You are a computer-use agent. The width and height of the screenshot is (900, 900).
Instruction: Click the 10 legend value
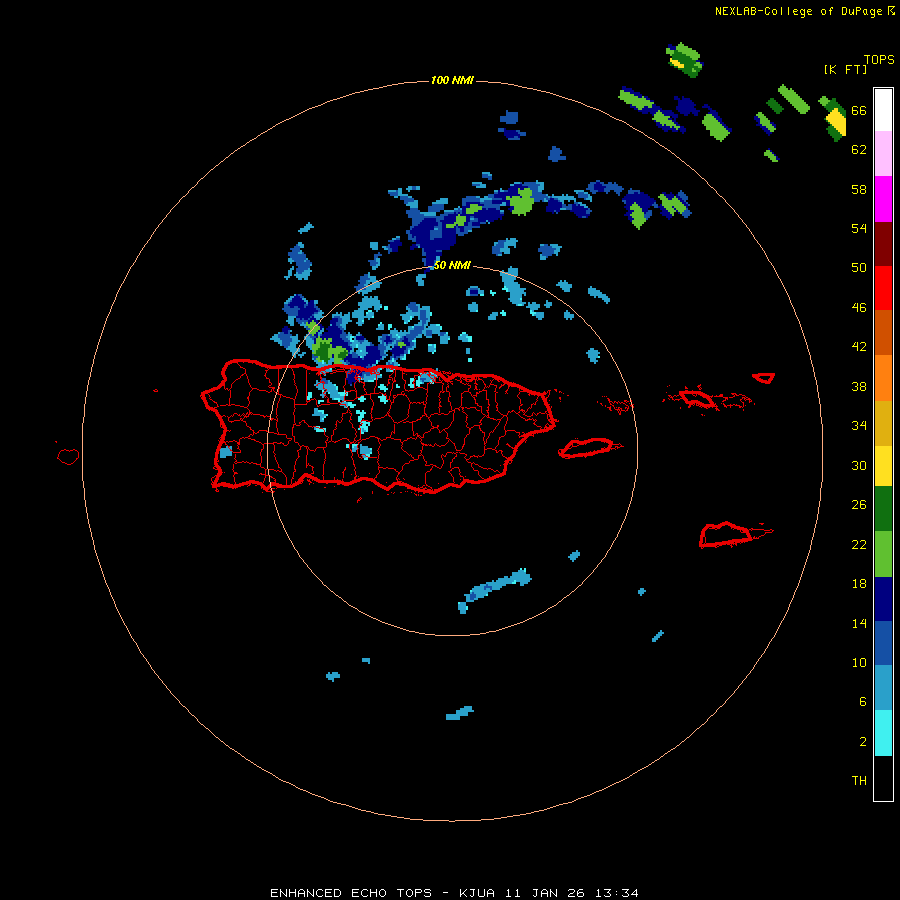(859, 662)
